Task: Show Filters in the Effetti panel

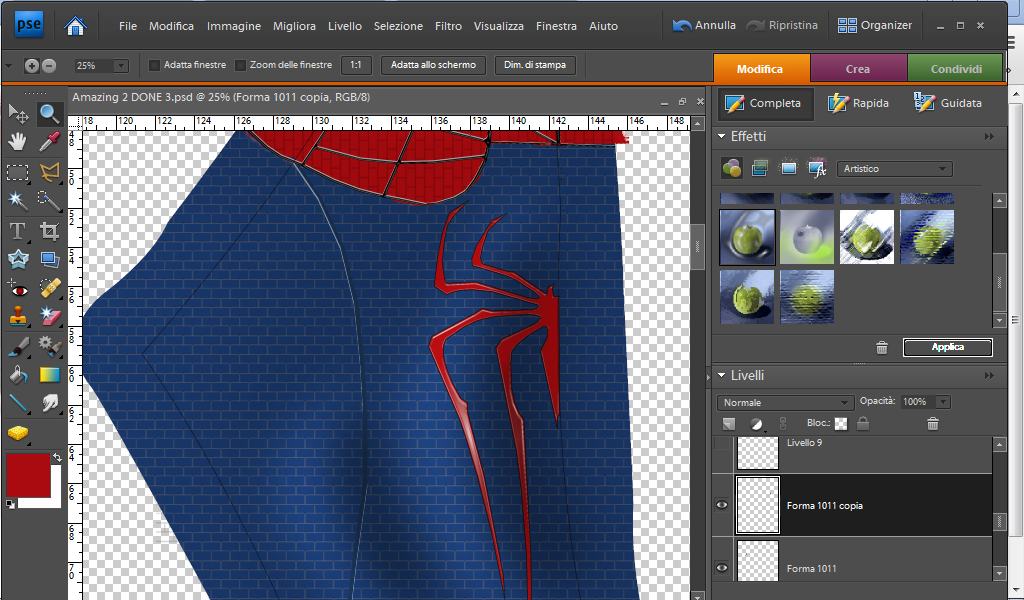Action: click(731, 168)
